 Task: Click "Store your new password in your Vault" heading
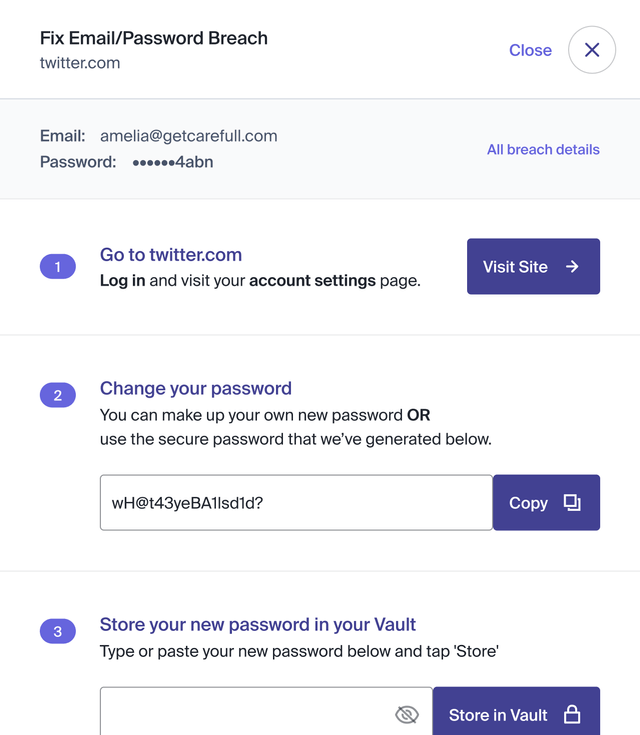258,625
